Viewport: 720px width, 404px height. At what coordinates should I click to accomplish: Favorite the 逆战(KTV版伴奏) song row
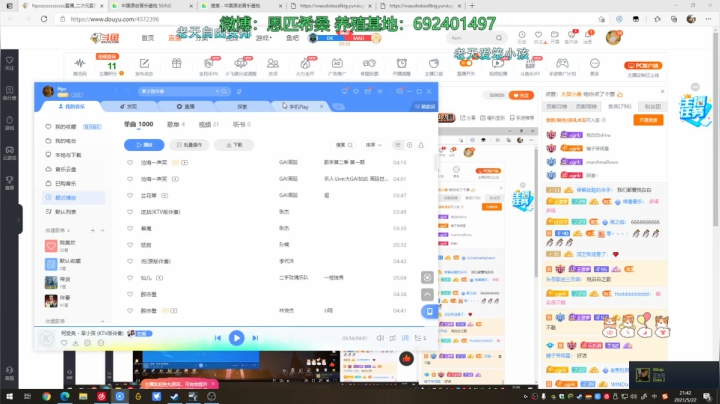point(130,212)
